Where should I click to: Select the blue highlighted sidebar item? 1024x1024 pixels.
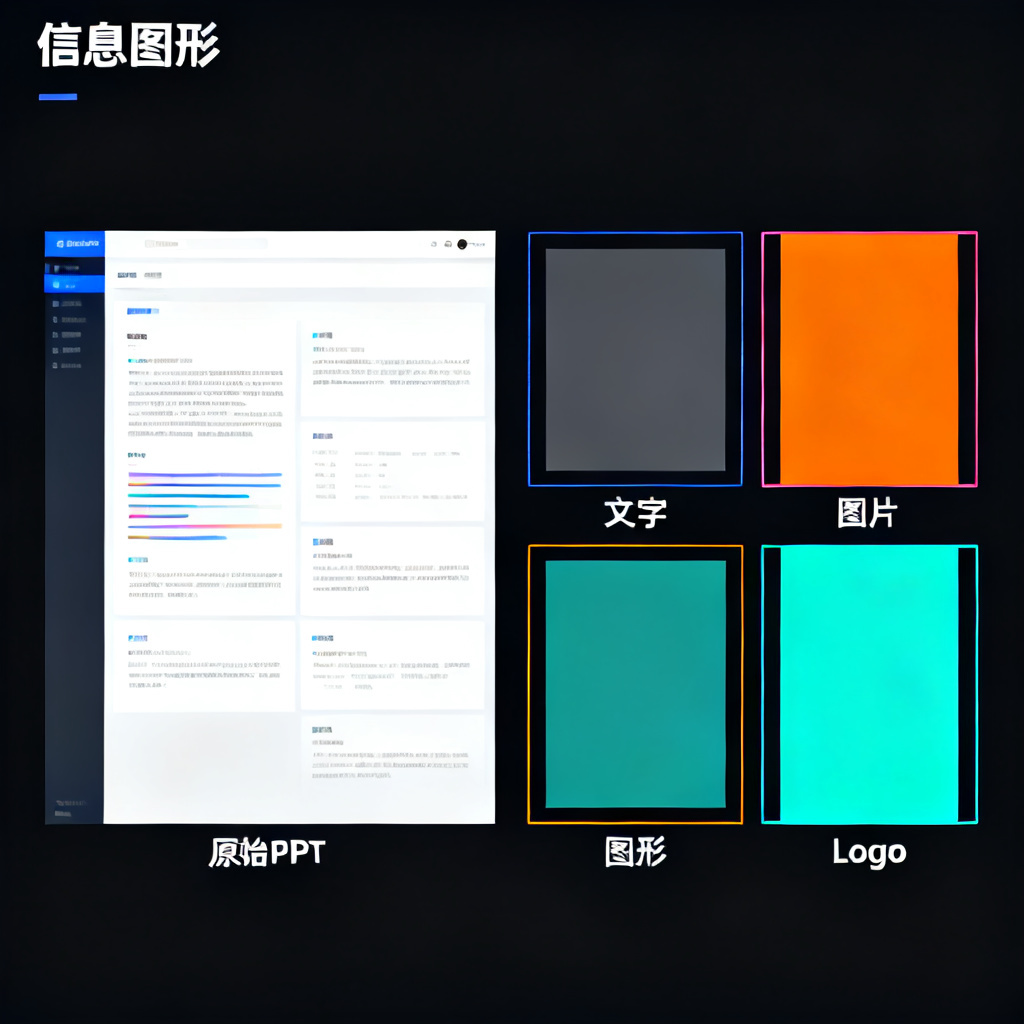coord(74,284)
